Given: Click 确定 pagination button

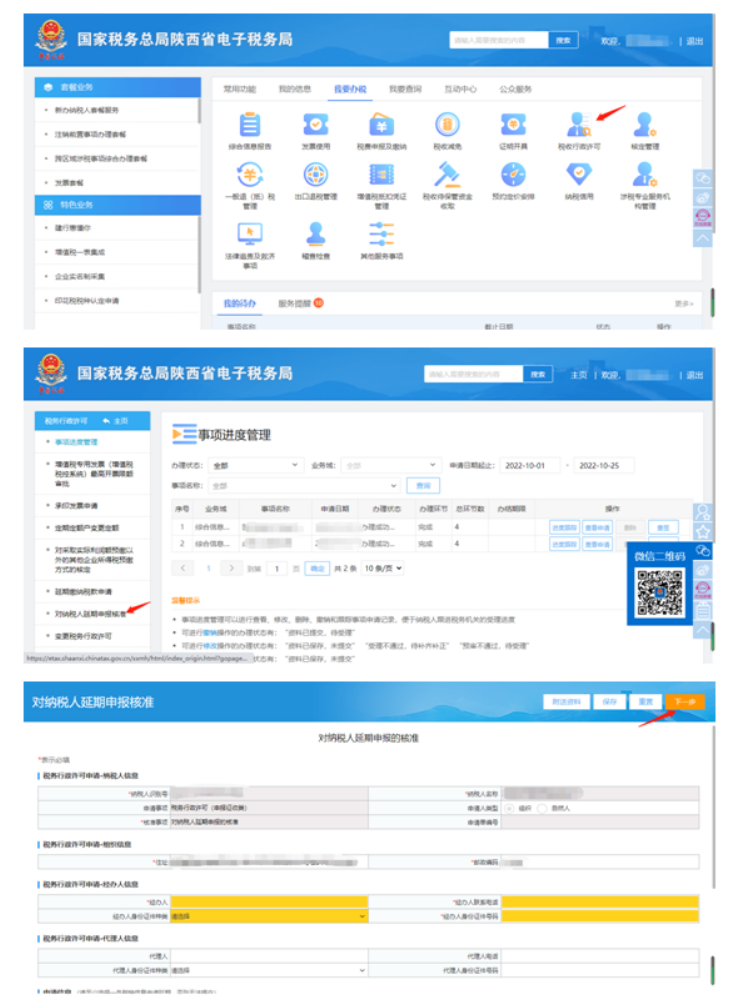Looking at the screenshot, I should [317, 568].
